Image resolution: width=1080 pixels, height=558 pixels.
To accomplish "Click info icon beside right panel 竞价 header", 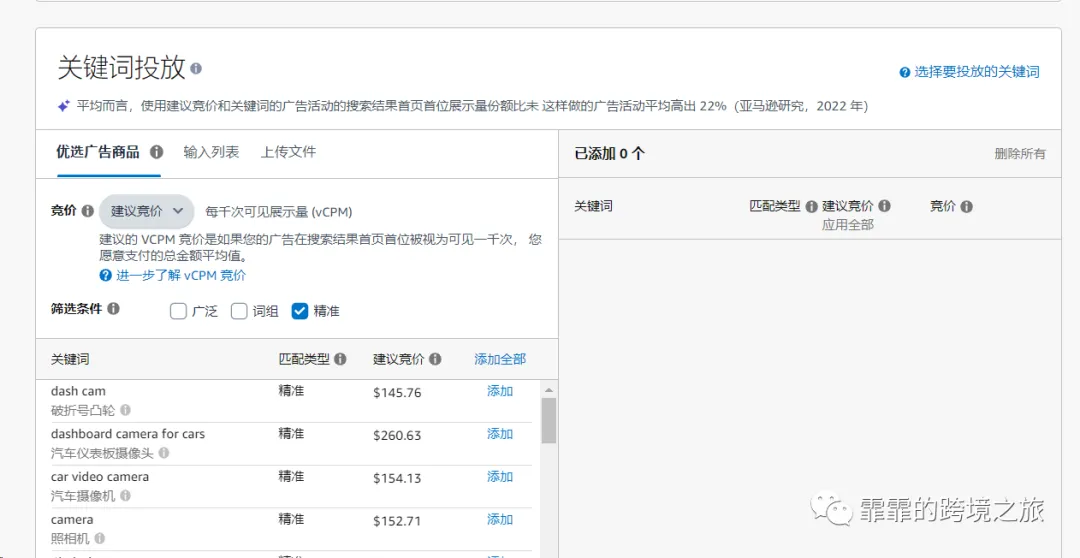I will pos(966,206).
